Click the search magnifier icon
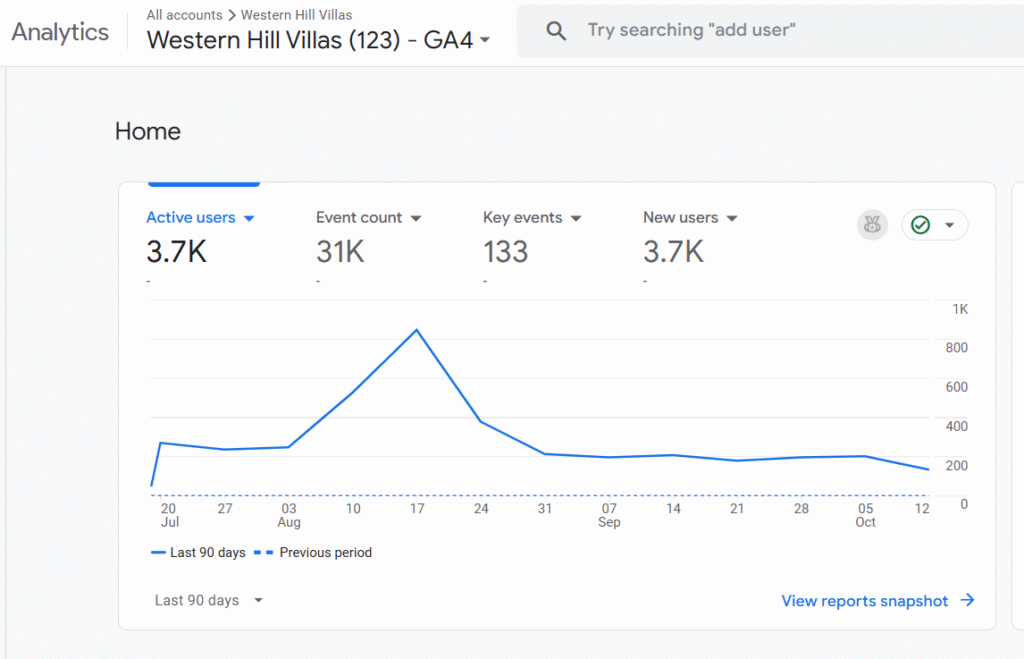 (556, 31)
